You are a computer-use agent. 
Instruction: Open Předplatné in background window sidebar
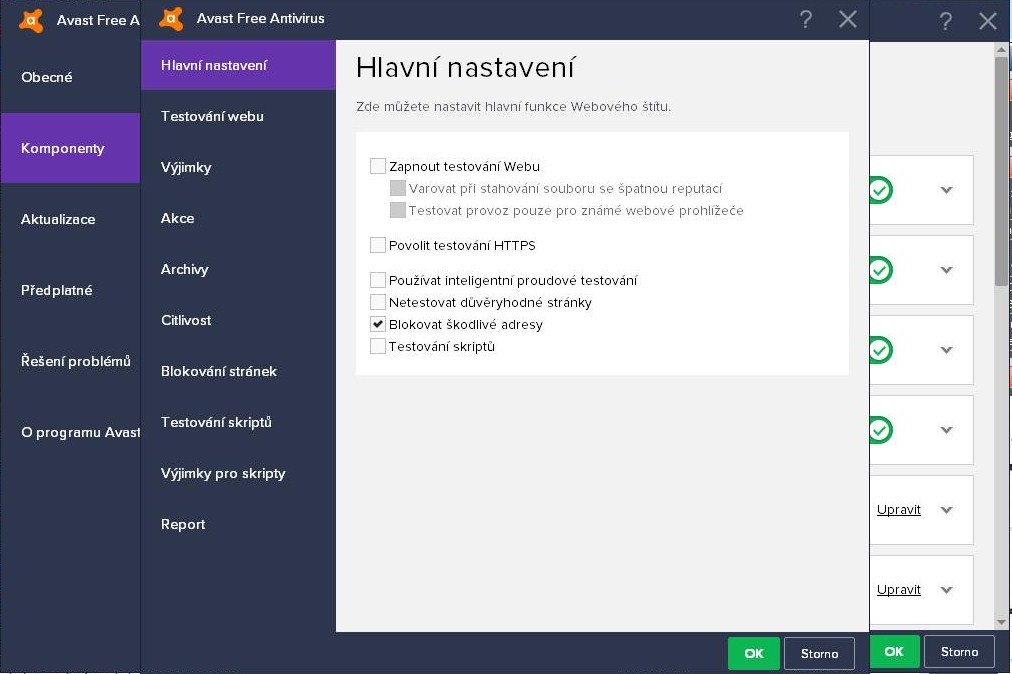[x=70, y=291]
